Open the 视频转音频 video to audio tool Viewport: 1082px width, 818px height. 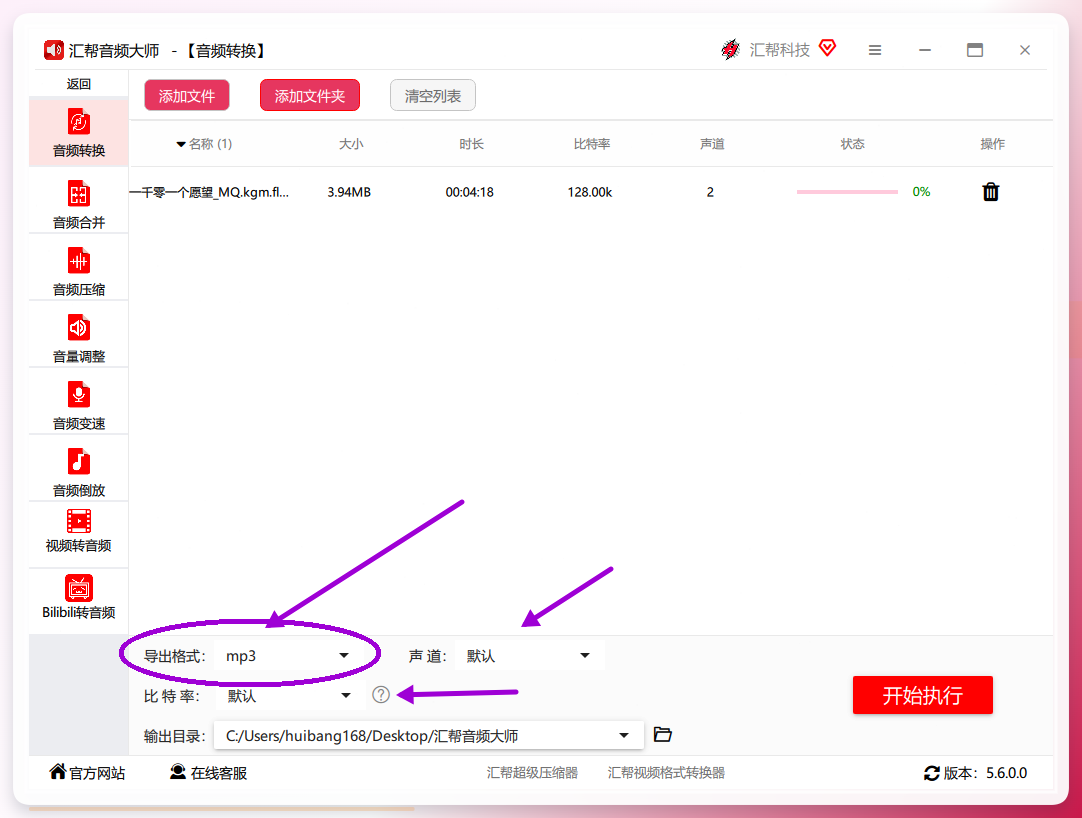[x=79, y=532]
